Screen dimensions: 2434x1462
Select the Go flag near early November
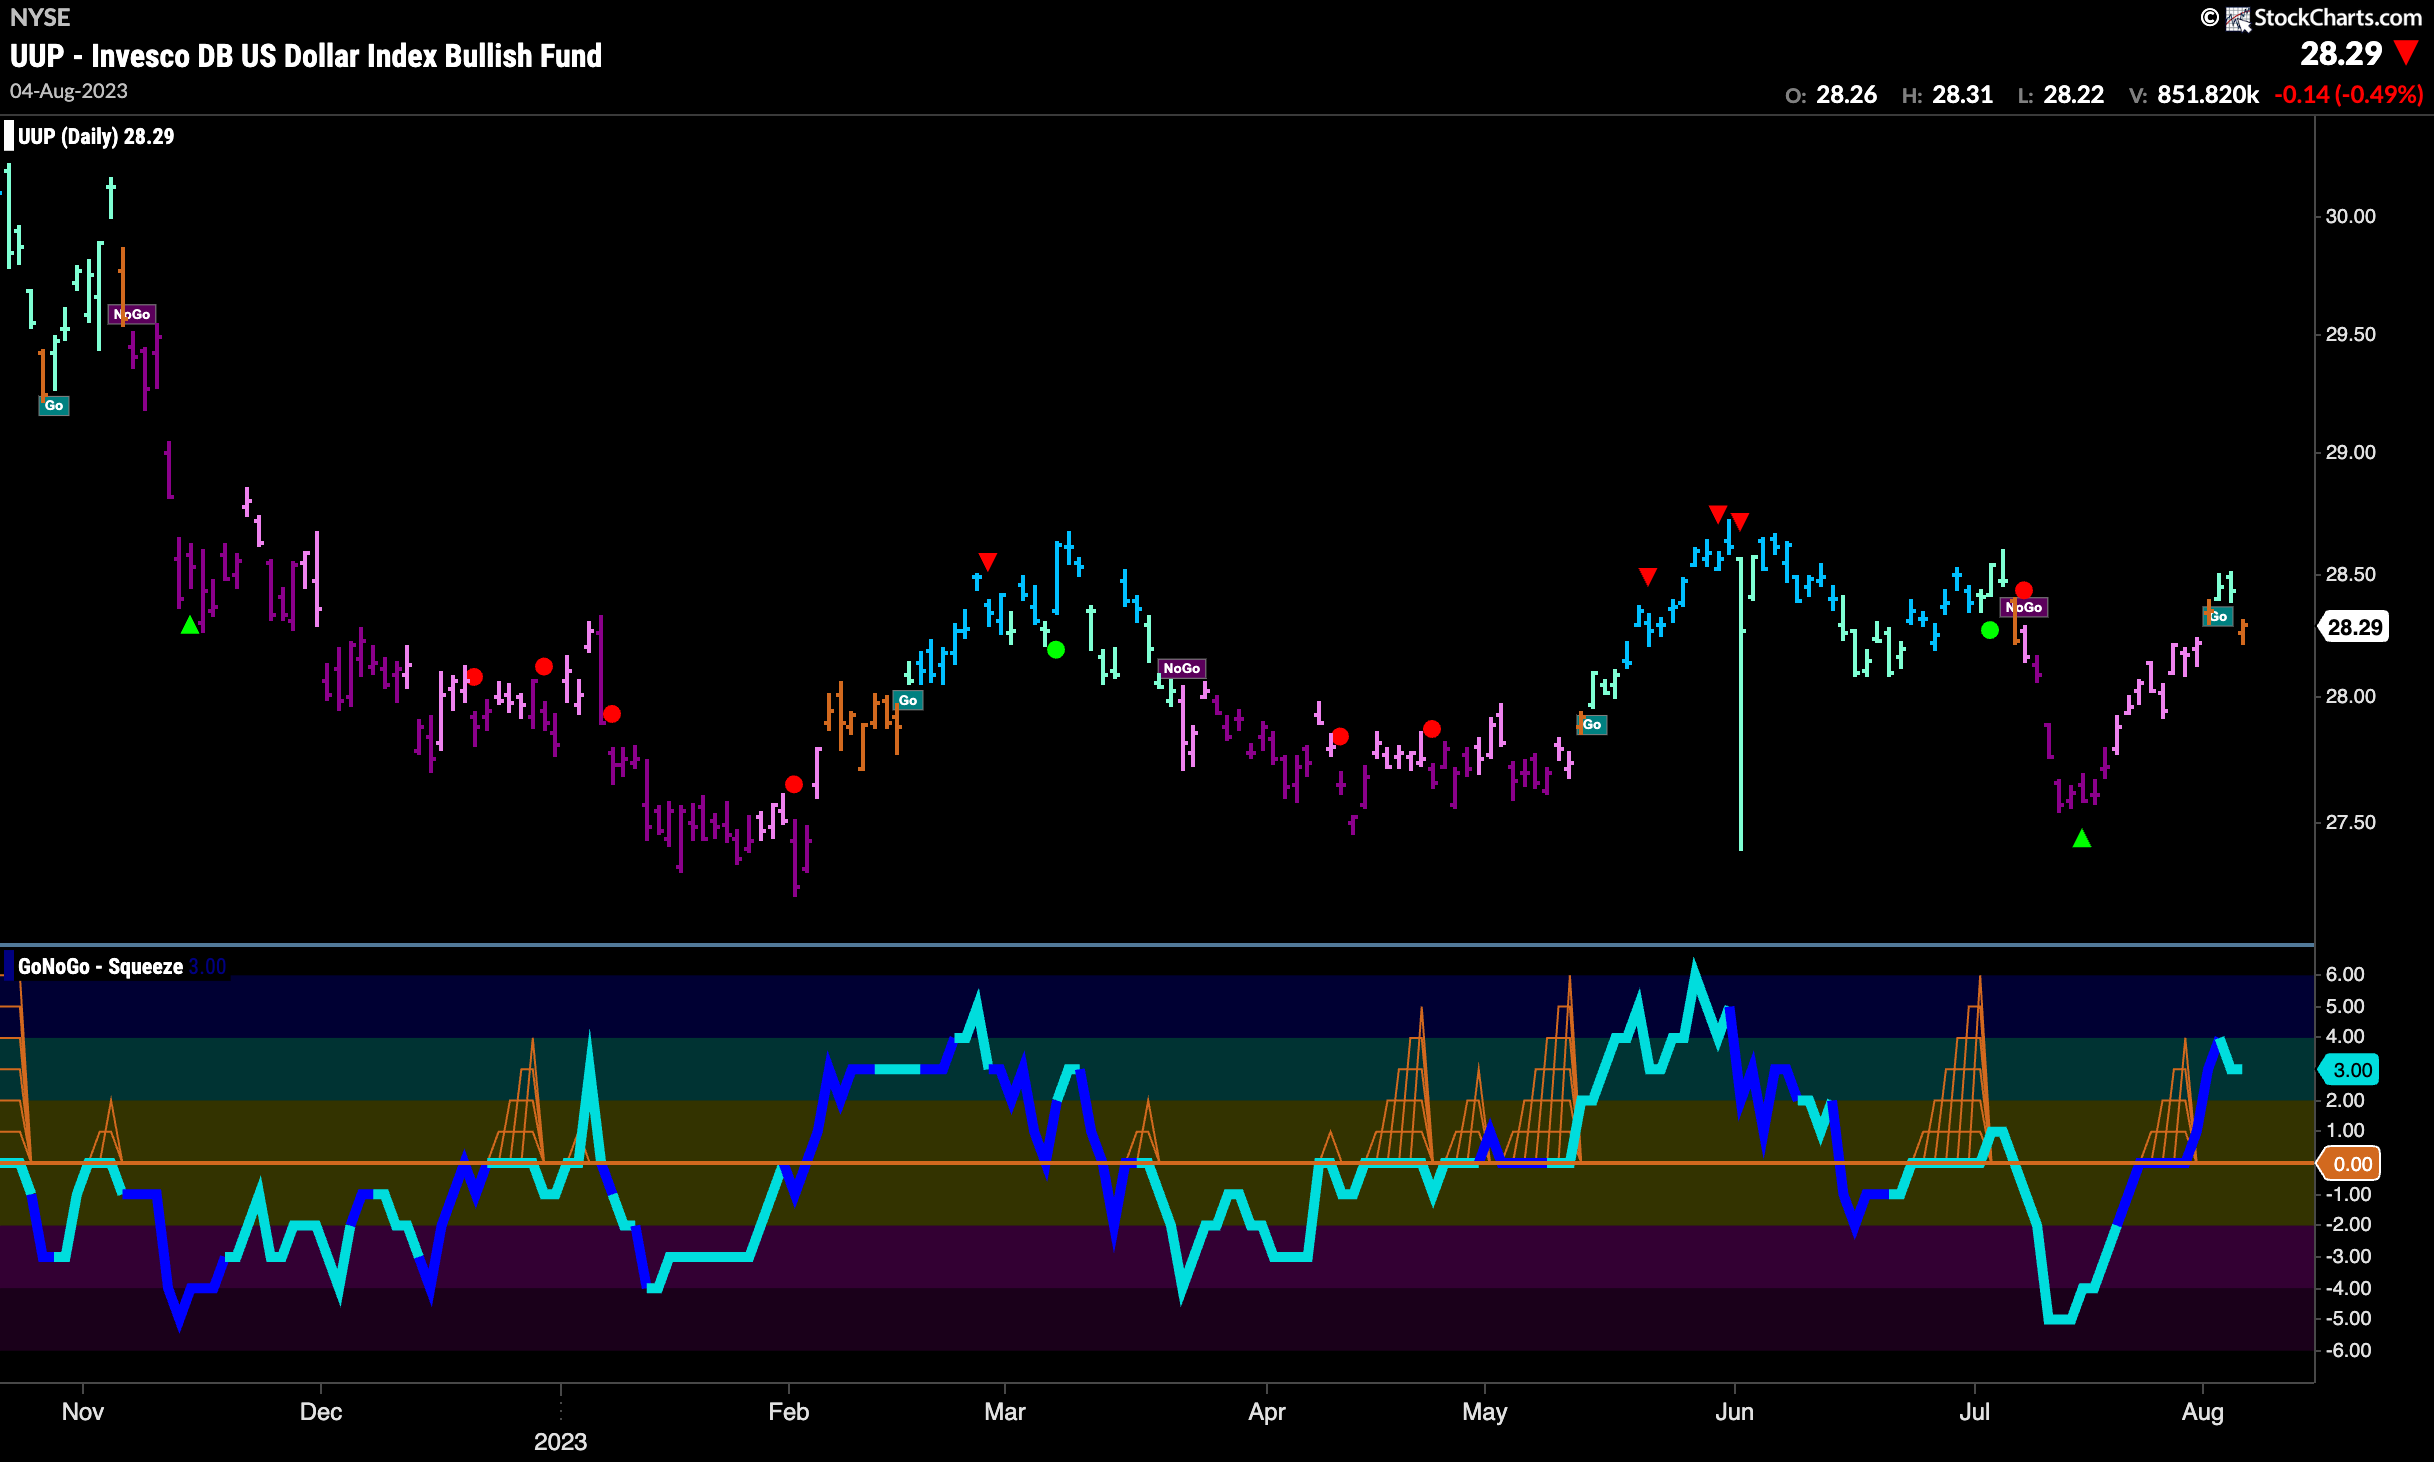pos(54,405)
